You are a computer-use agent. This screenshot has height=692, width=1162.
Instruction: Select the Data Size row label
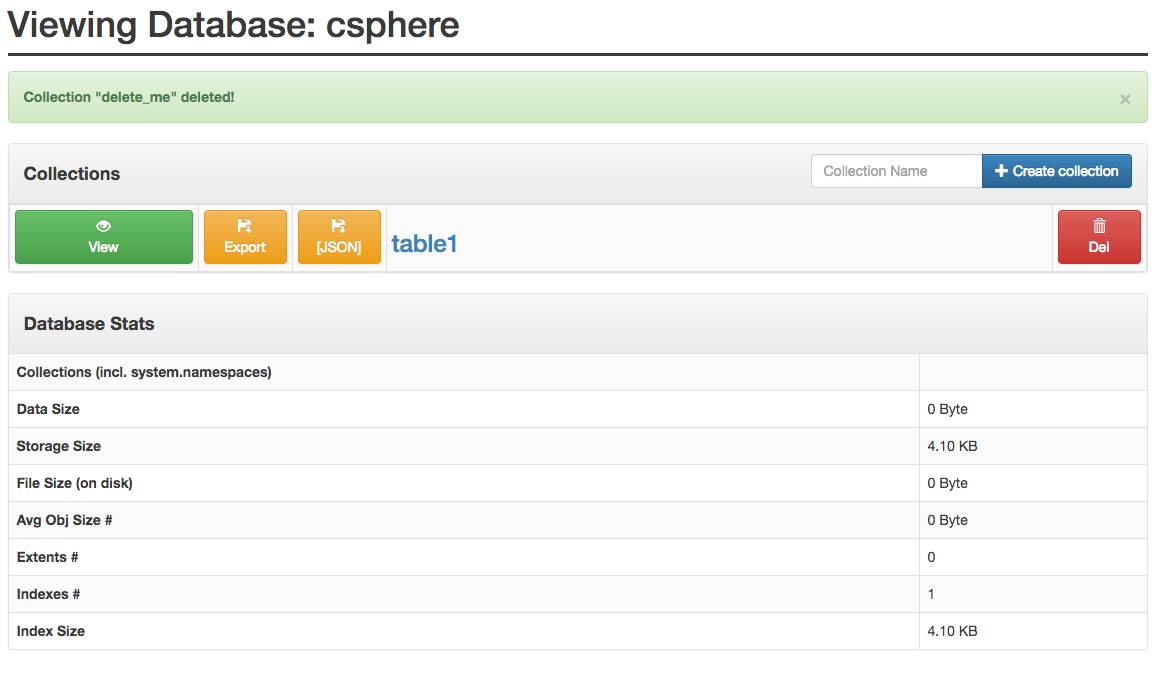click(x=48, y=409)
